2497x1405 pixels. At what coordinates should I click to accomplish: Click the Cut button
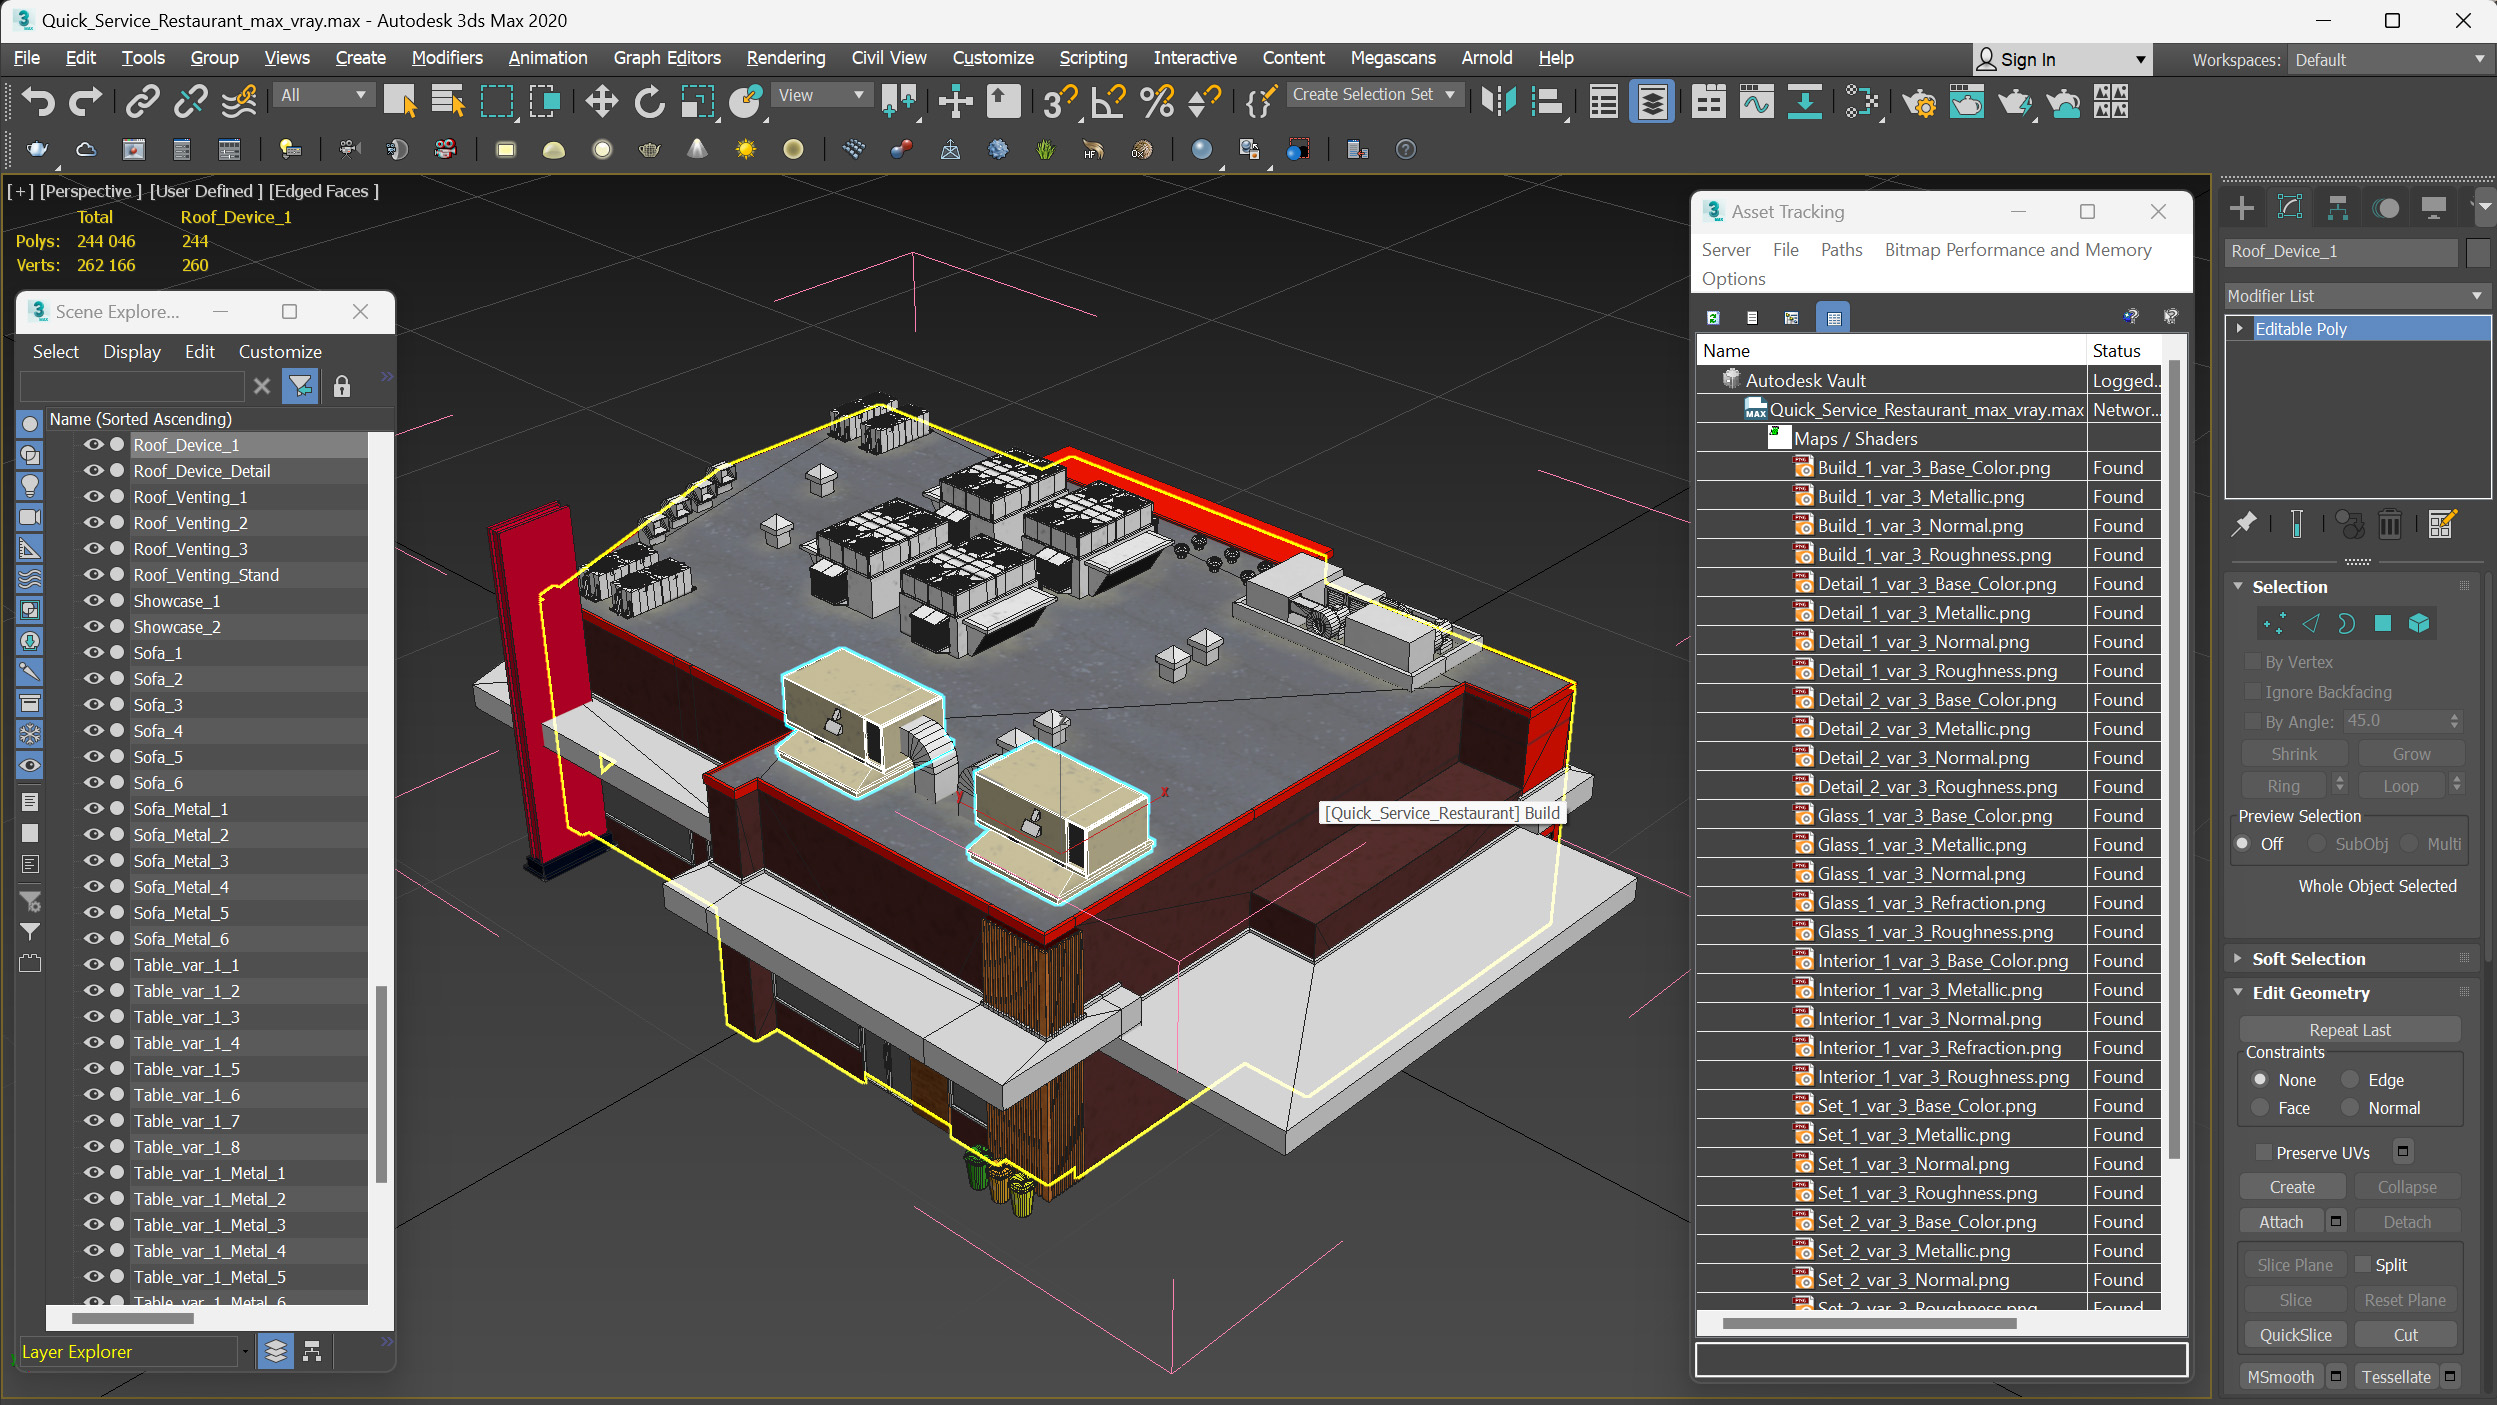click(2405, 1335)
